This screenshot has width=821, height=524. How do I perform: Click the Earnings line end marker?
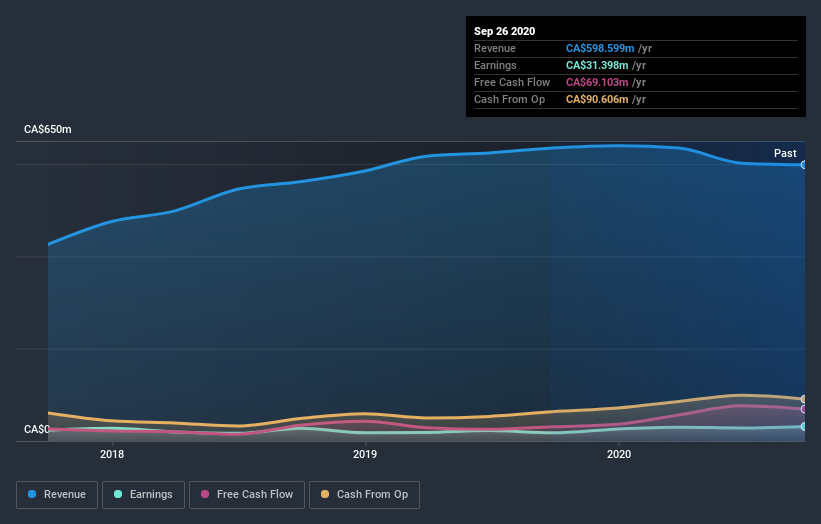[804, 427]
